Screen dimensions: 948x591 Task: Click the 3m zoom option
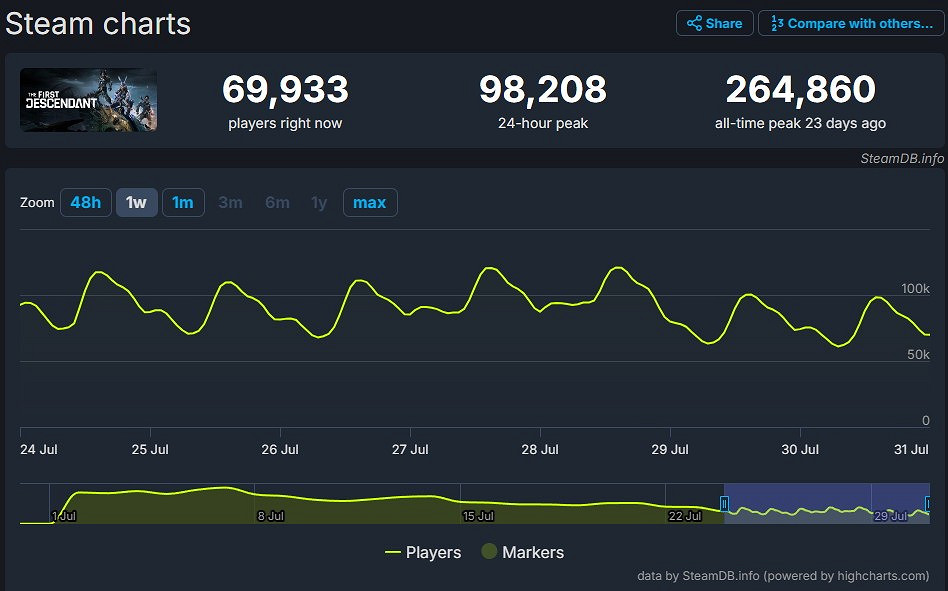(230, 202)
